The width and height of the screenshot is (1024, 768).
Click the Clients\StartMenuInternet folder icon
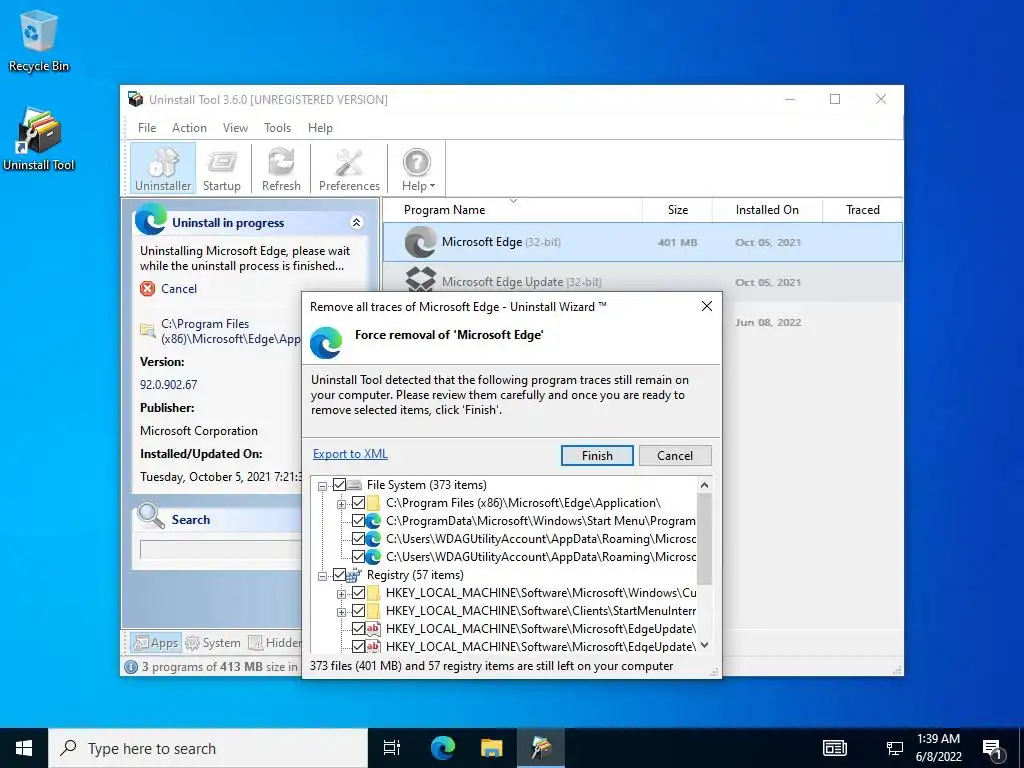tap(373, 611)
